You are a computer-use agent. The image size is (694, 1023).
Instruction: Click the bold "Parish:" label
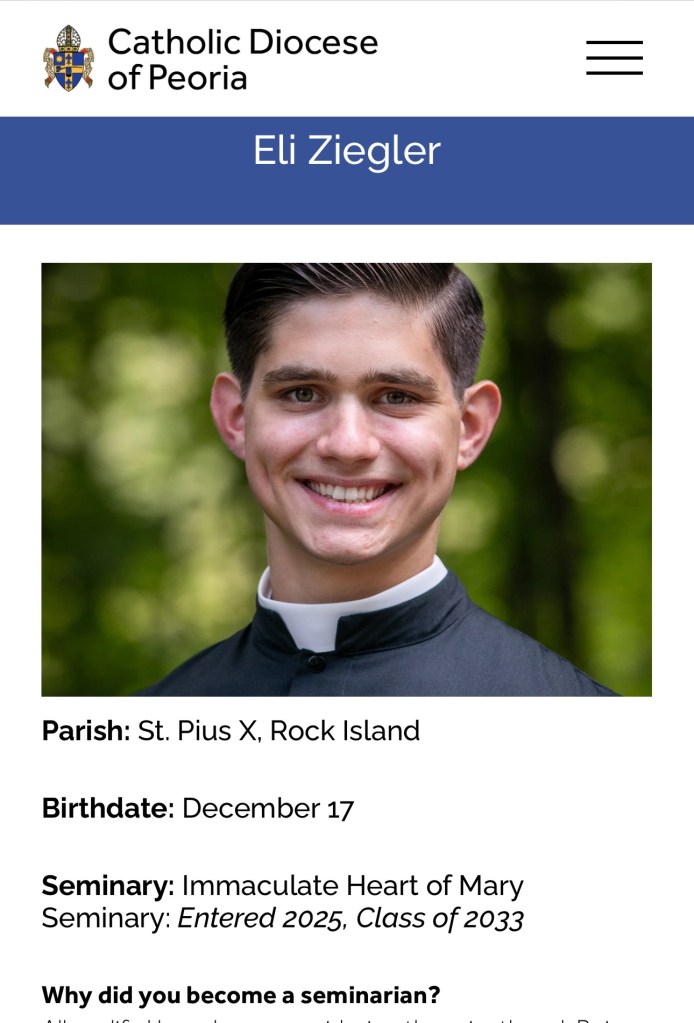coord(86,731)
